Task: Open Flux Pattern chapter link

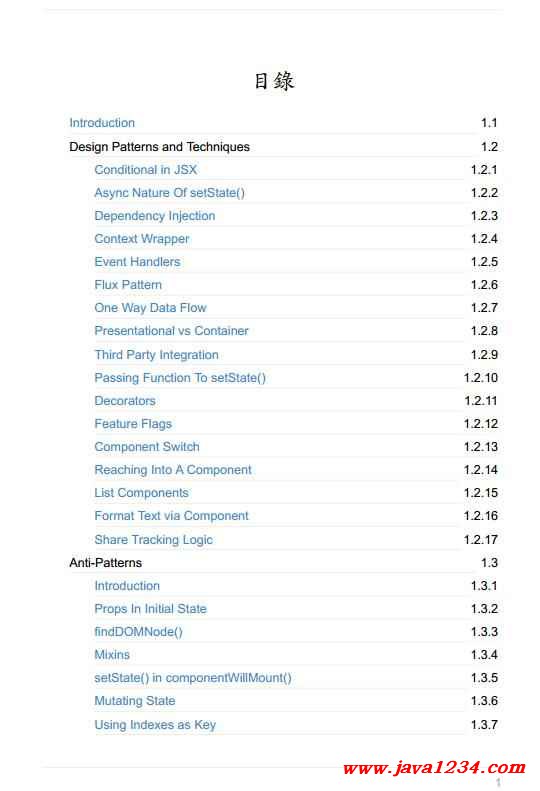Action: pos(128,285)
